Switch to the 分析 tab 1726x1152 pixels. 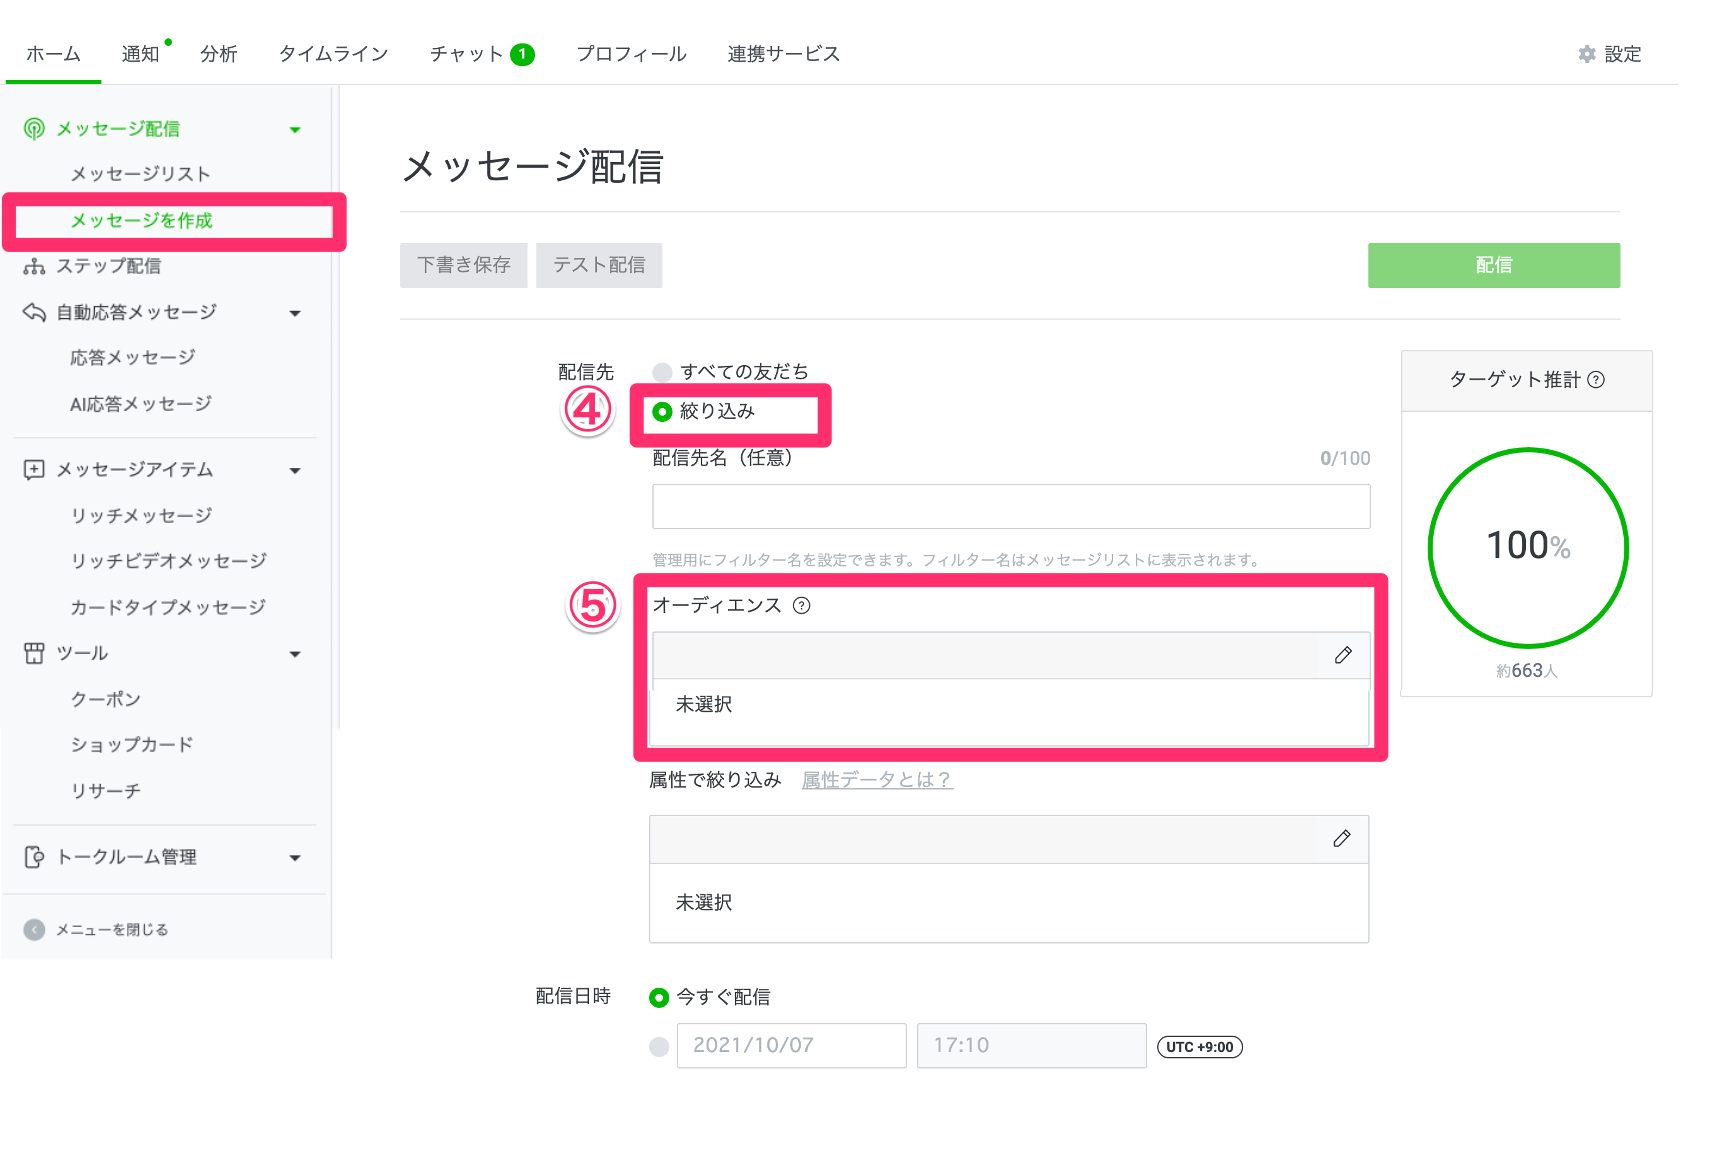coord(219,54)
